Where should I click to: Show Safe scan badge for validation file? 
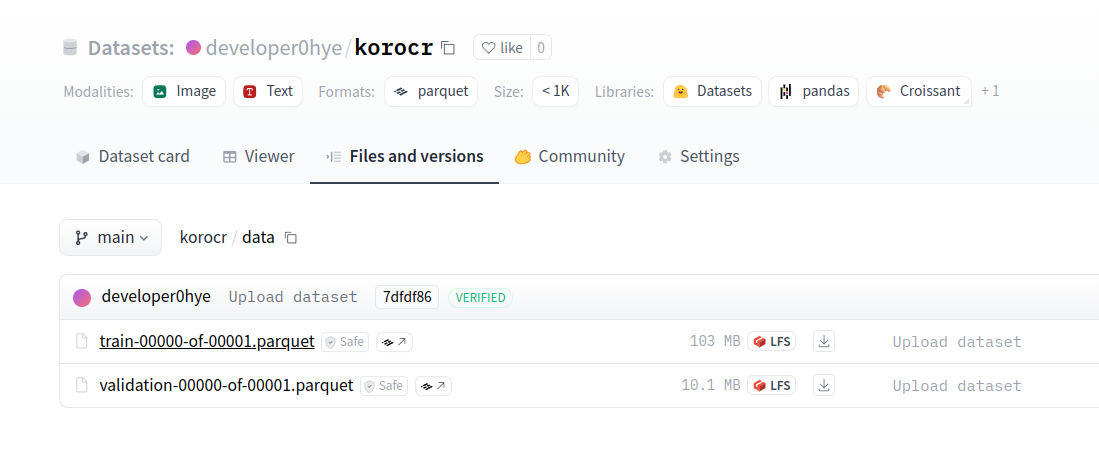tap(385, 385)
